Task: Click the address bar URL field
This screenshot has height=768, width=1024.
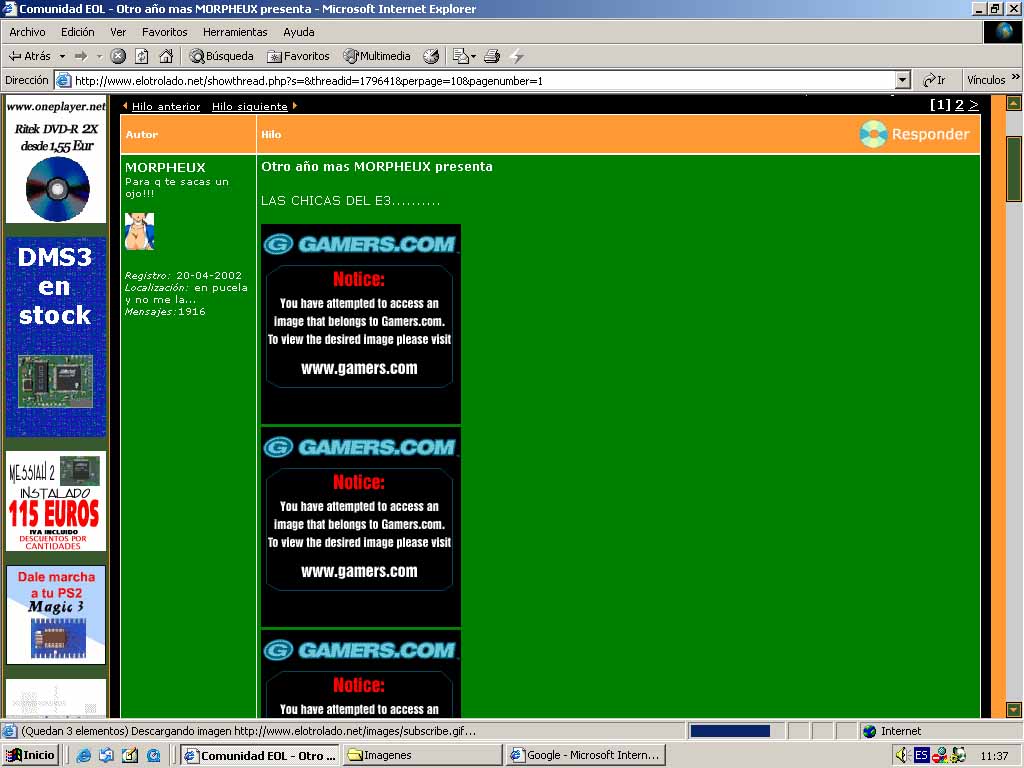Action: pos(483,81)
